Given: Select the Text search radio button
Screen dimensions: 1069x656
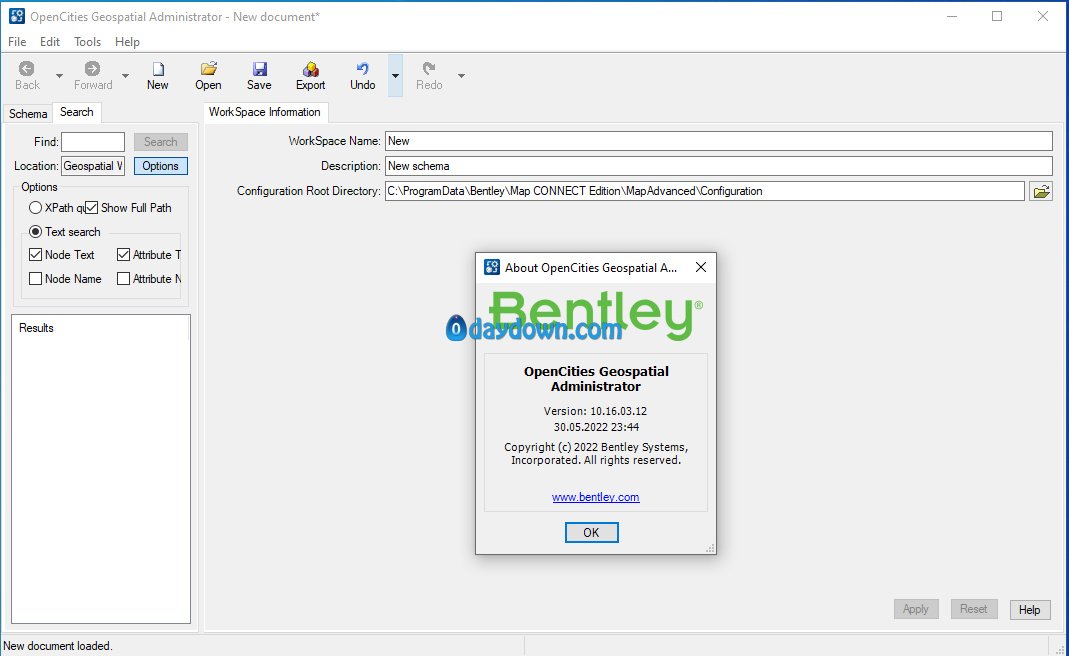Looking at the screenshot, I should (x=35, y=232).
